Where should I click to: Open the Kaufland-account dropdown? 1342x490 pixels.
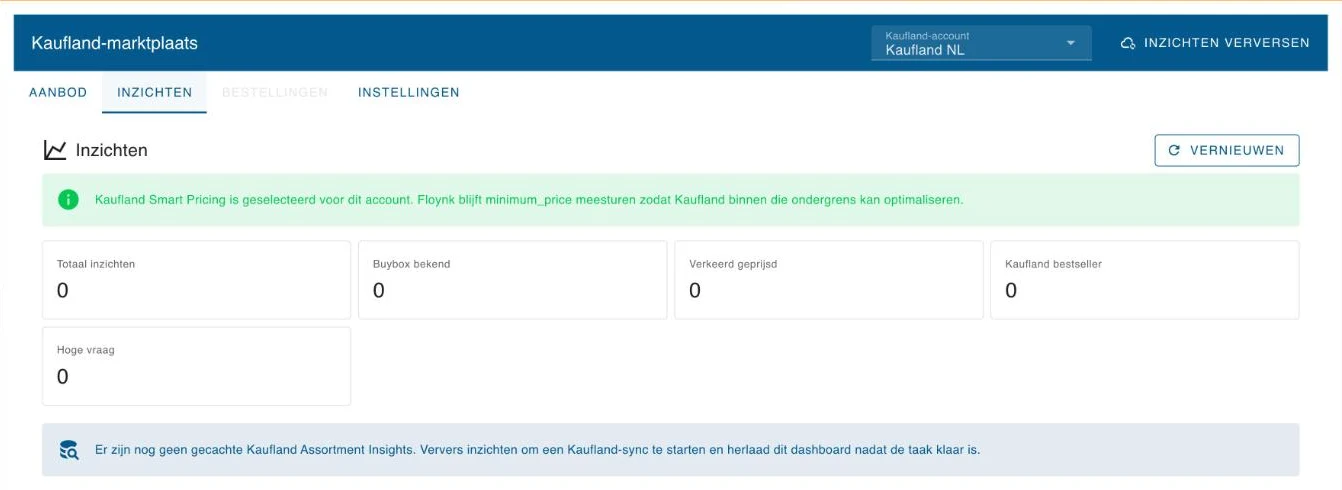[x=981, y=43]
